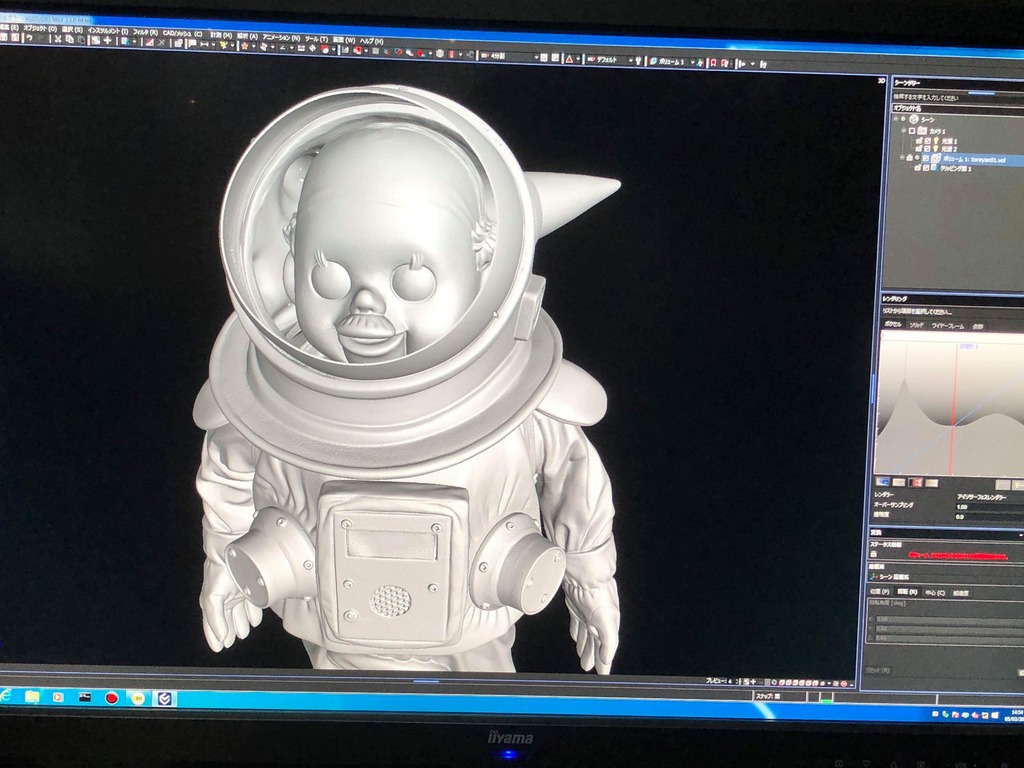Viewport: 1024px width, 768px height.
Task: Collapse the ボリューム 1 tree node
Action: [902, 158]
